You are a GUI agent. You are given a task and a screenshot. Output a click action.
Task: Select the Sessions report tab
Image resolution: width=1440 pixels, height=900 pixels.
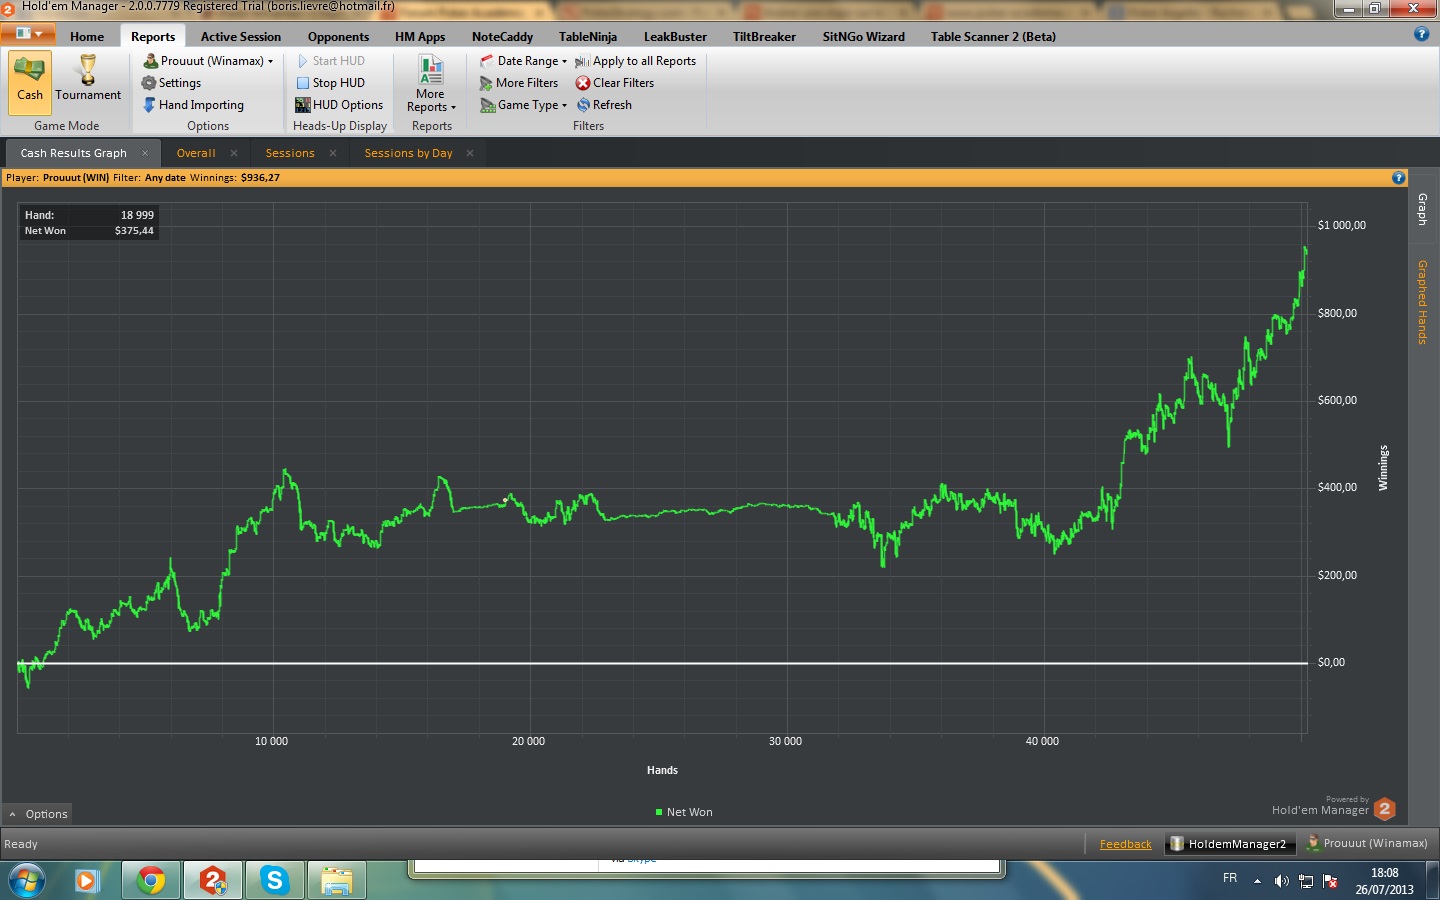pyautogui.click(x=290, y=153)
